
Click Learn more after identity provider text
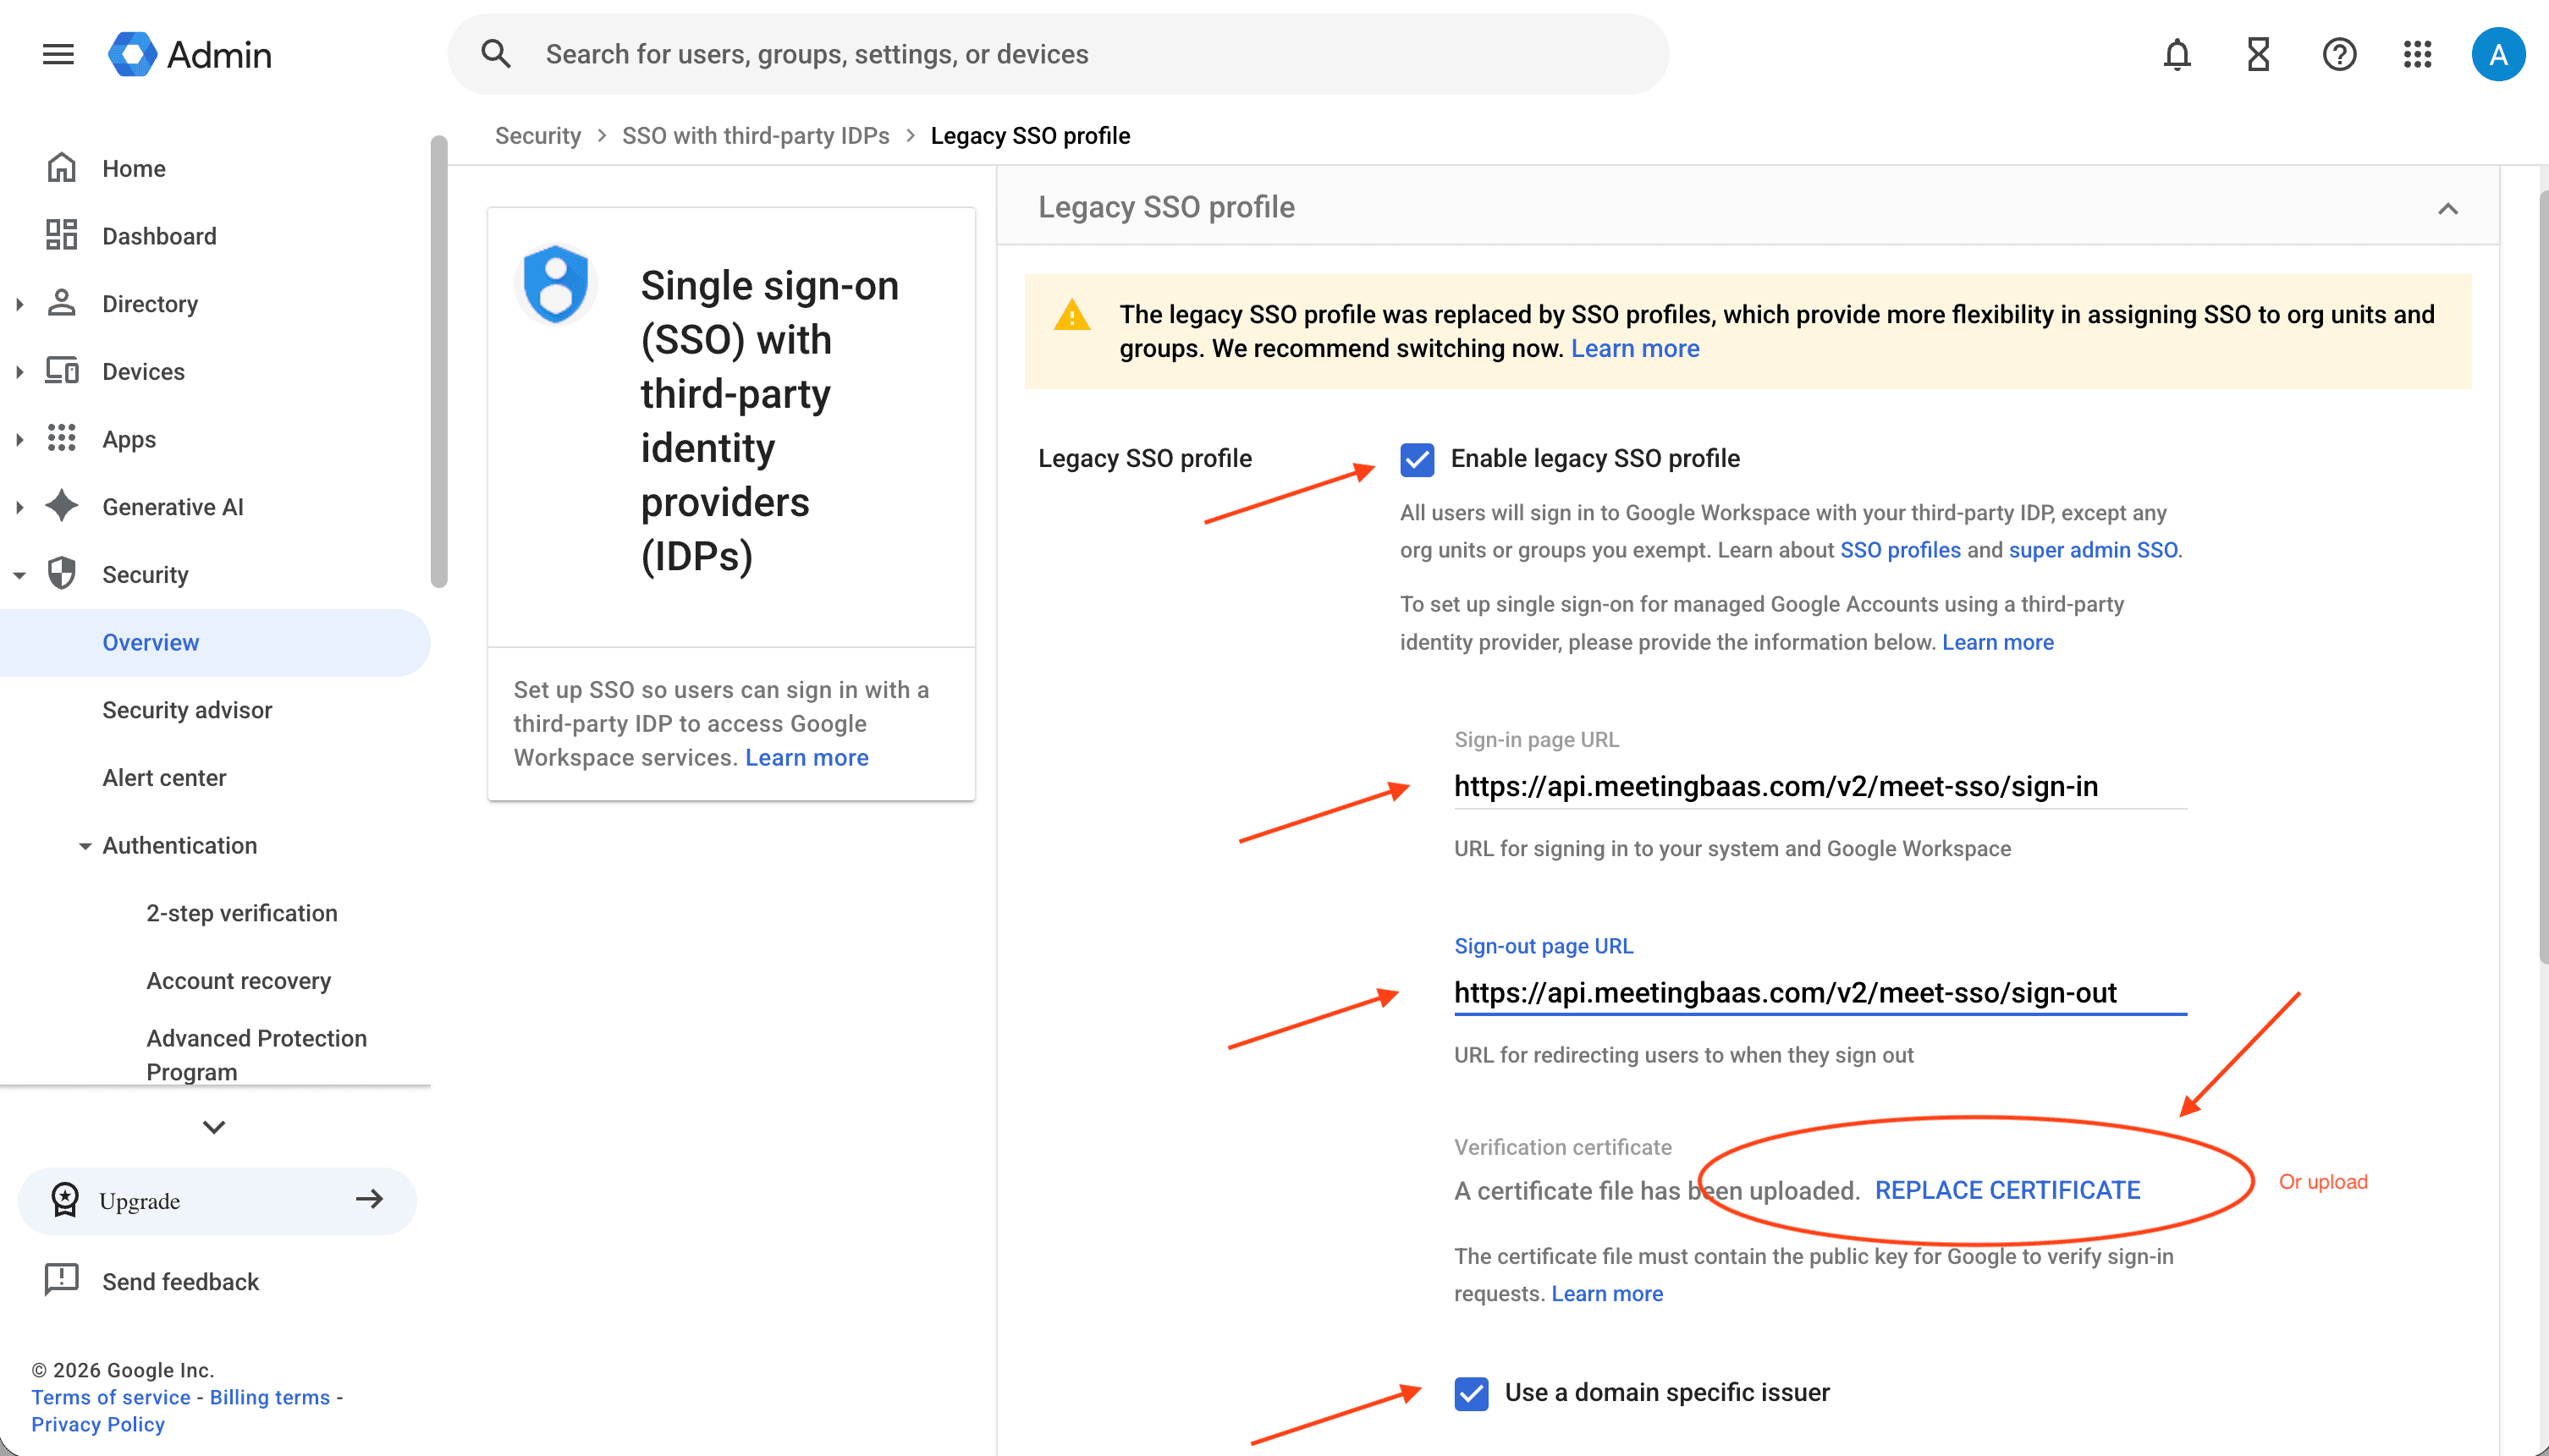(1997, 642)
